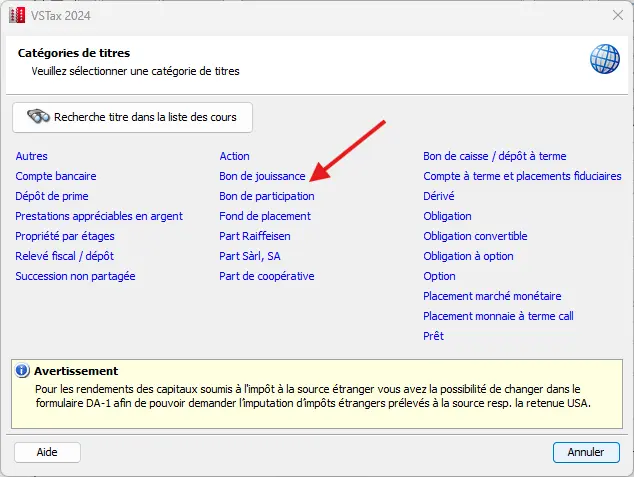This screenshot has width=634, height=477.
Task: Choose the Action securities category
Action: tap(235, 156)
